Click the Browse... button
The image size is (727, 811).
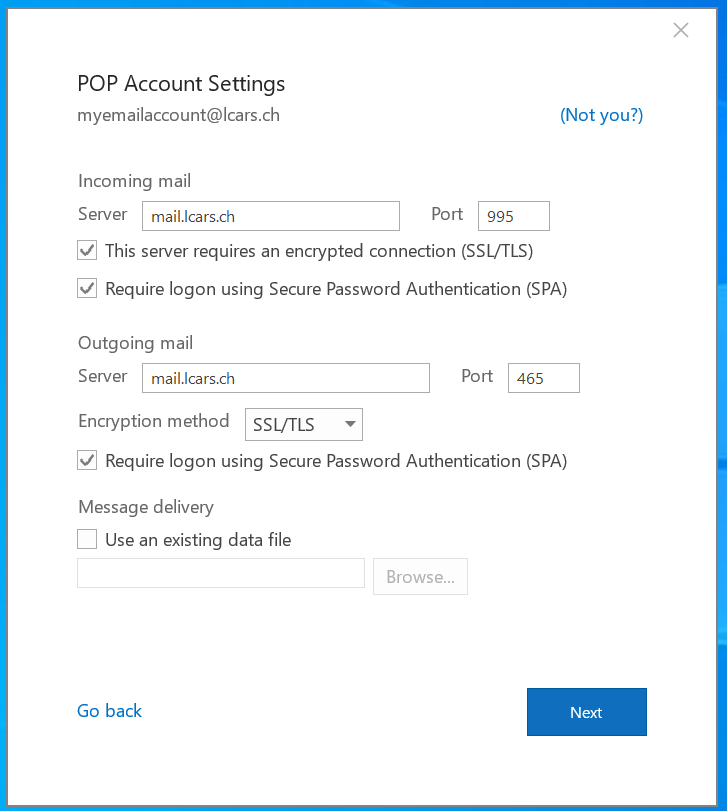click(x=420, y=577)
